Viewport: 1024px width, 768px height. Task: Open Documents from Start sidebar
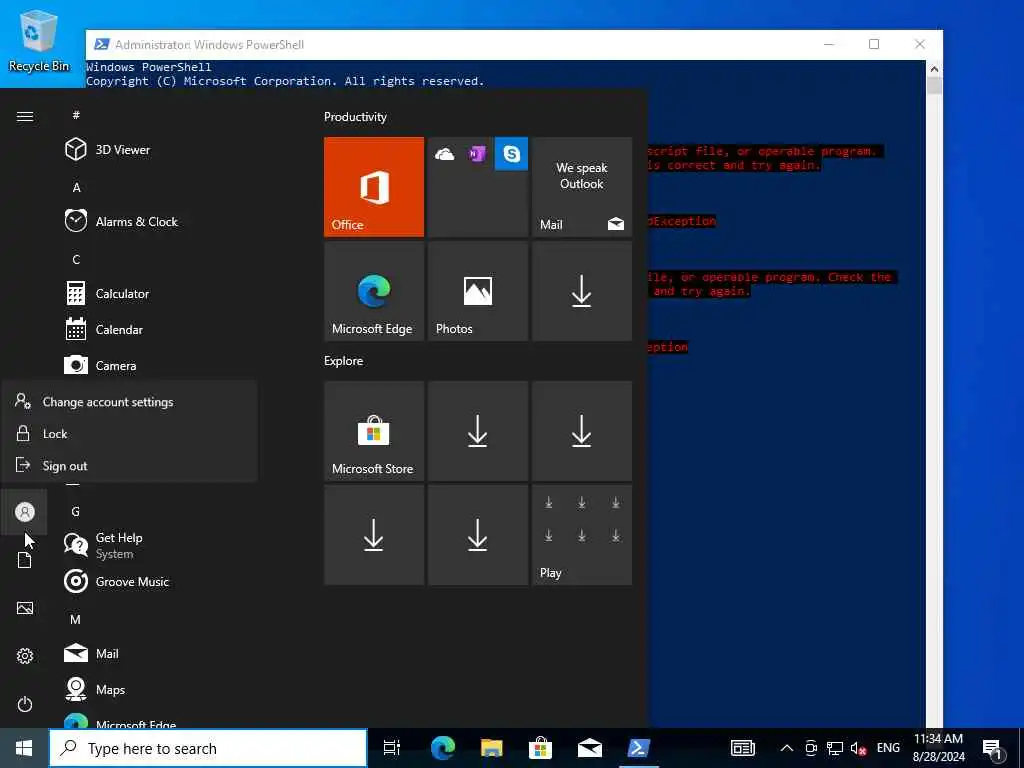click(x=25, y=560)
